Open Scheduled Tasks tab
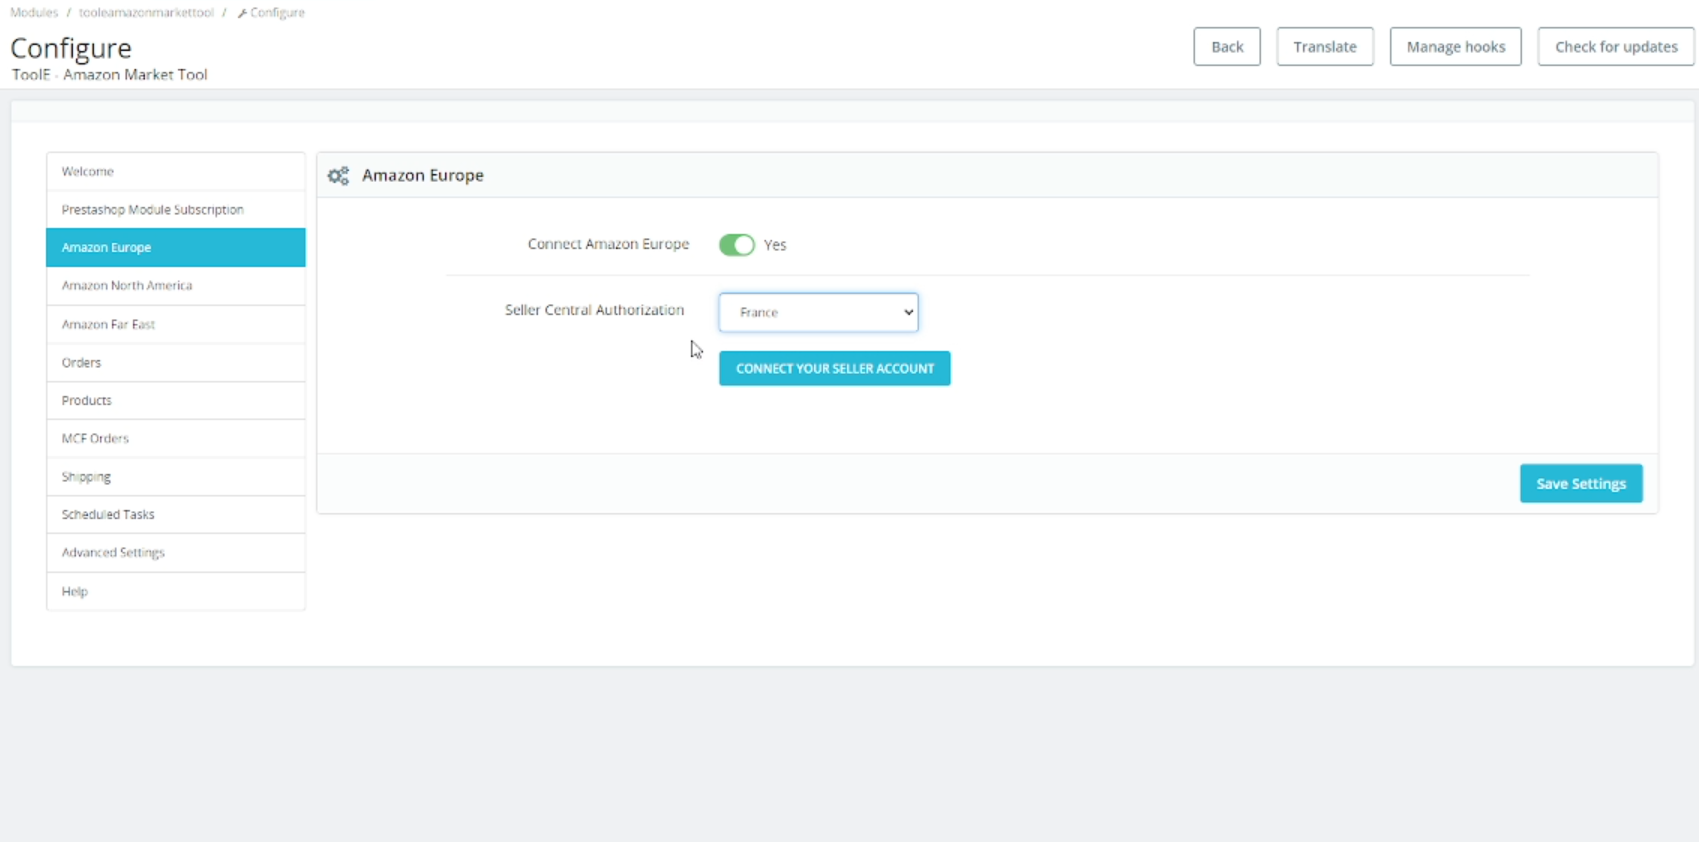Screen dimensions: 1699x842 pyautogui.click(x=176, y=514)
